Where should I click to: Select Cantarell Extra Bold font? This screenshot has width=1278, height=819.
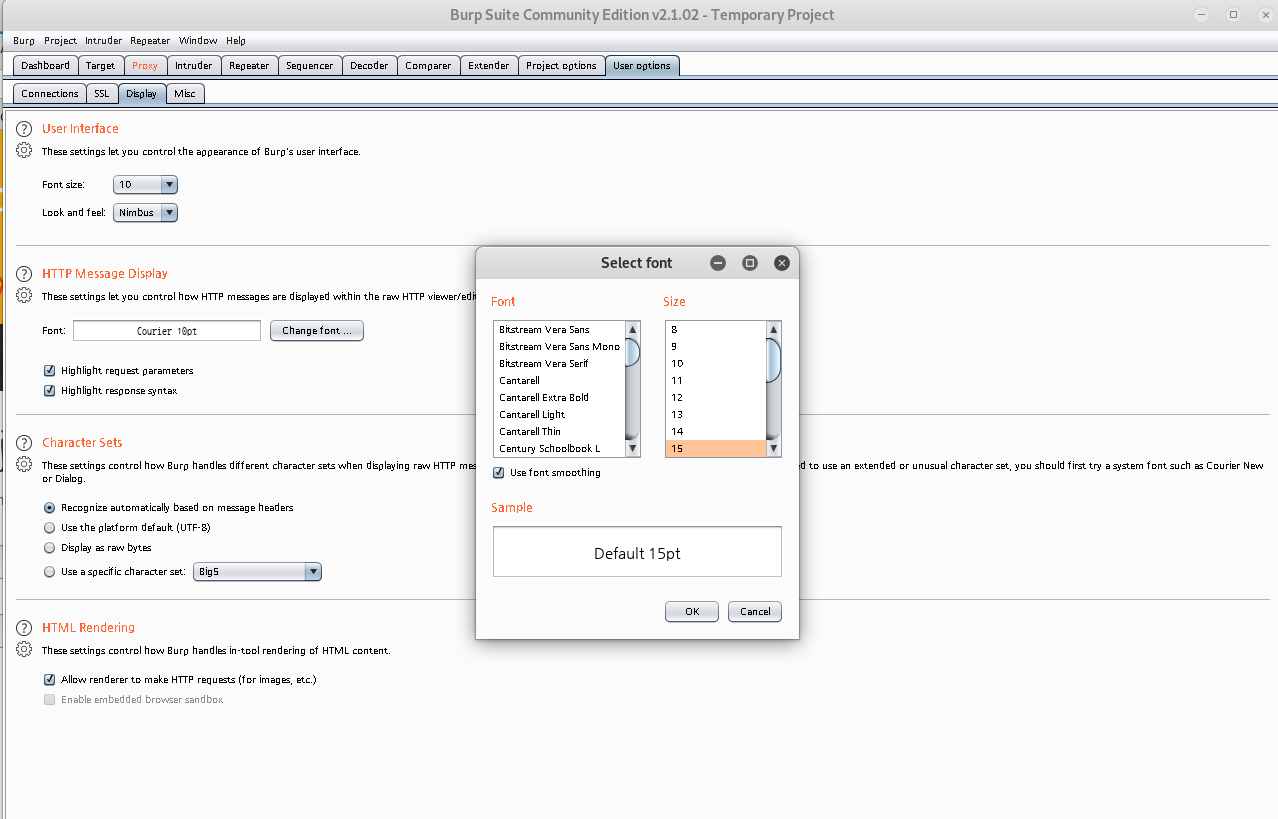click(560, 398)
